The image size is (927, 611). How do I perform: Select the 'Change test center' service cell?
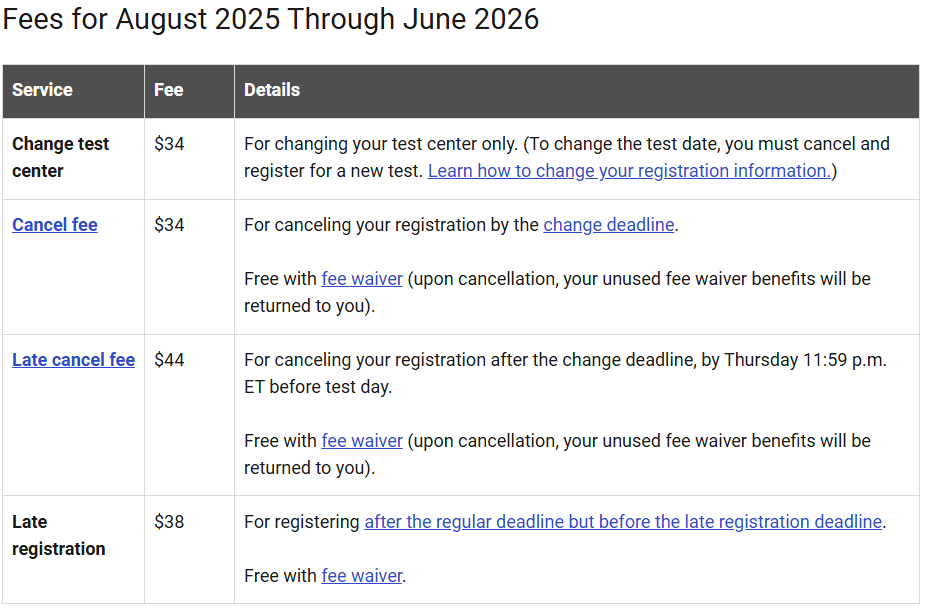pyautogui.click(x=61, y=157)
